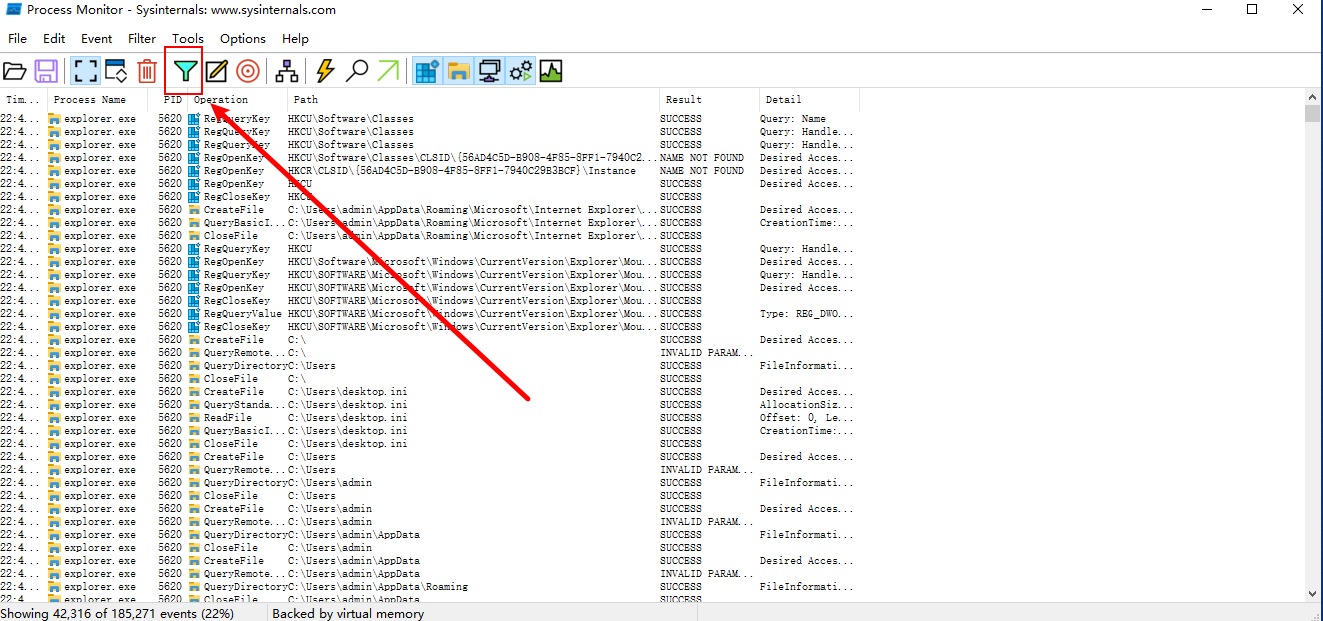Toggle Autoscroll in the toolbar
The image size is (1323, 621).
tap(115, 71)
